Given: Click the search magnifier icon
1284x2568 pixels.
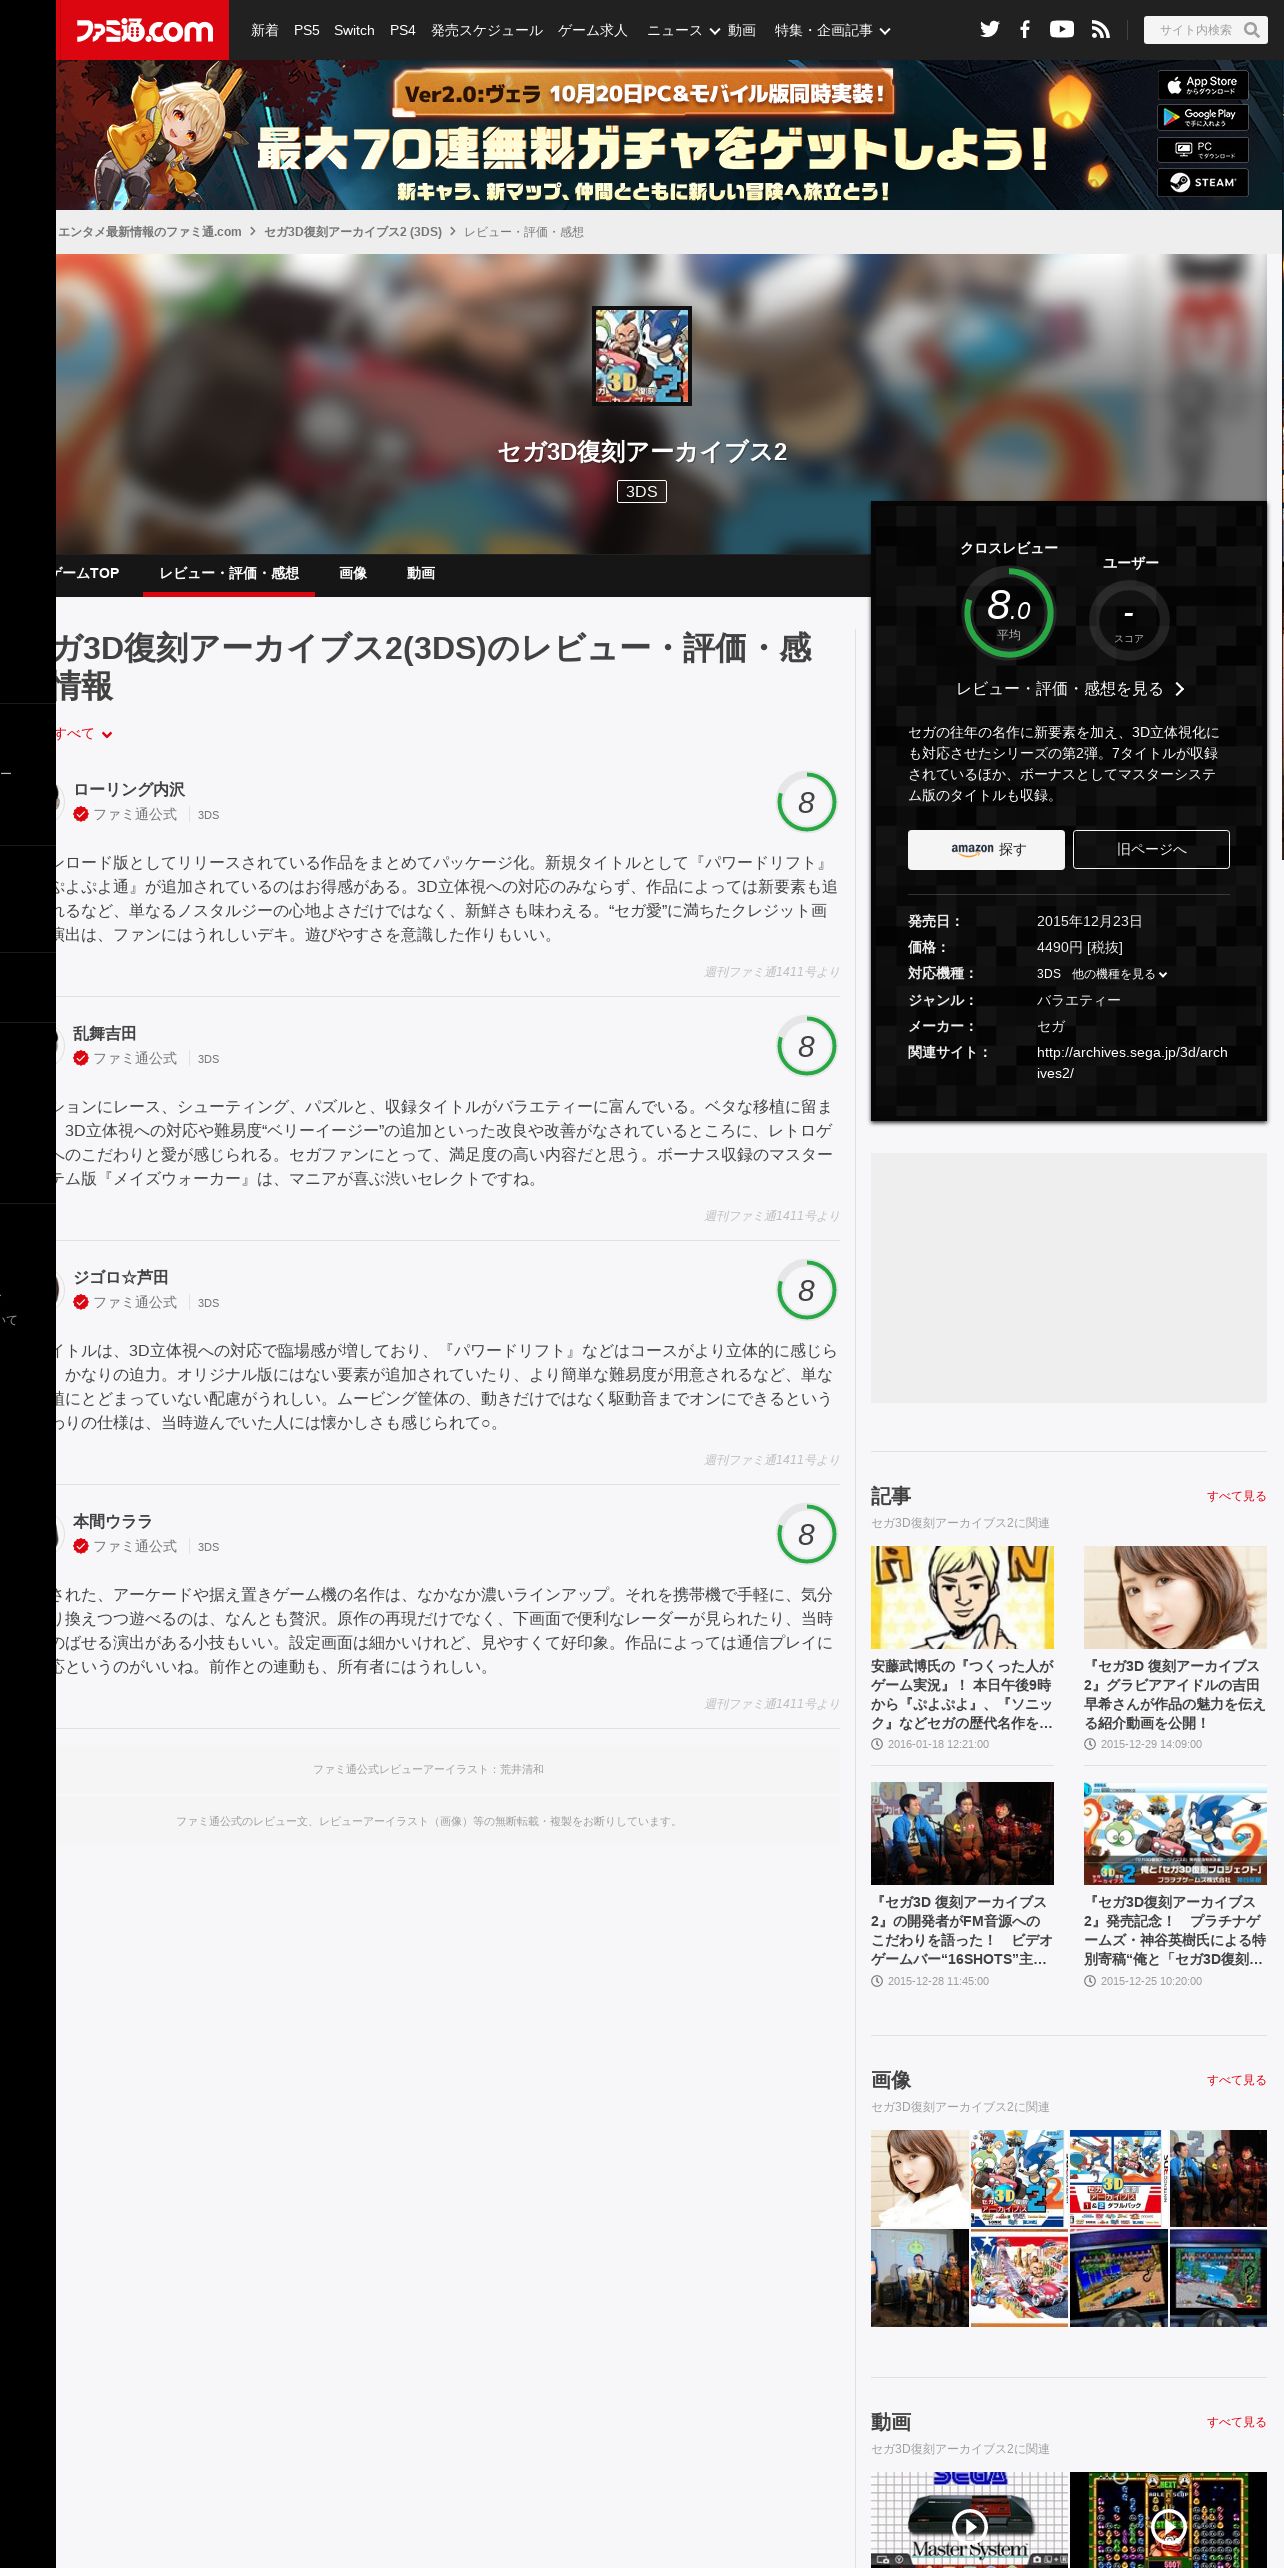Looking at the screenshot, I should (1251, 30).
